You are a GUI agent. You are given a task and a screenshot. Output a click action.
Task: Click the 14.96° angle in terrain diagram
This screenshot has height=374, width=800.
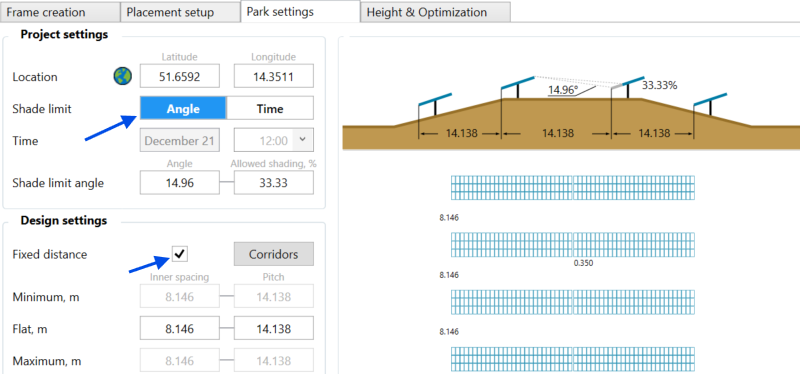click(563, 90)
